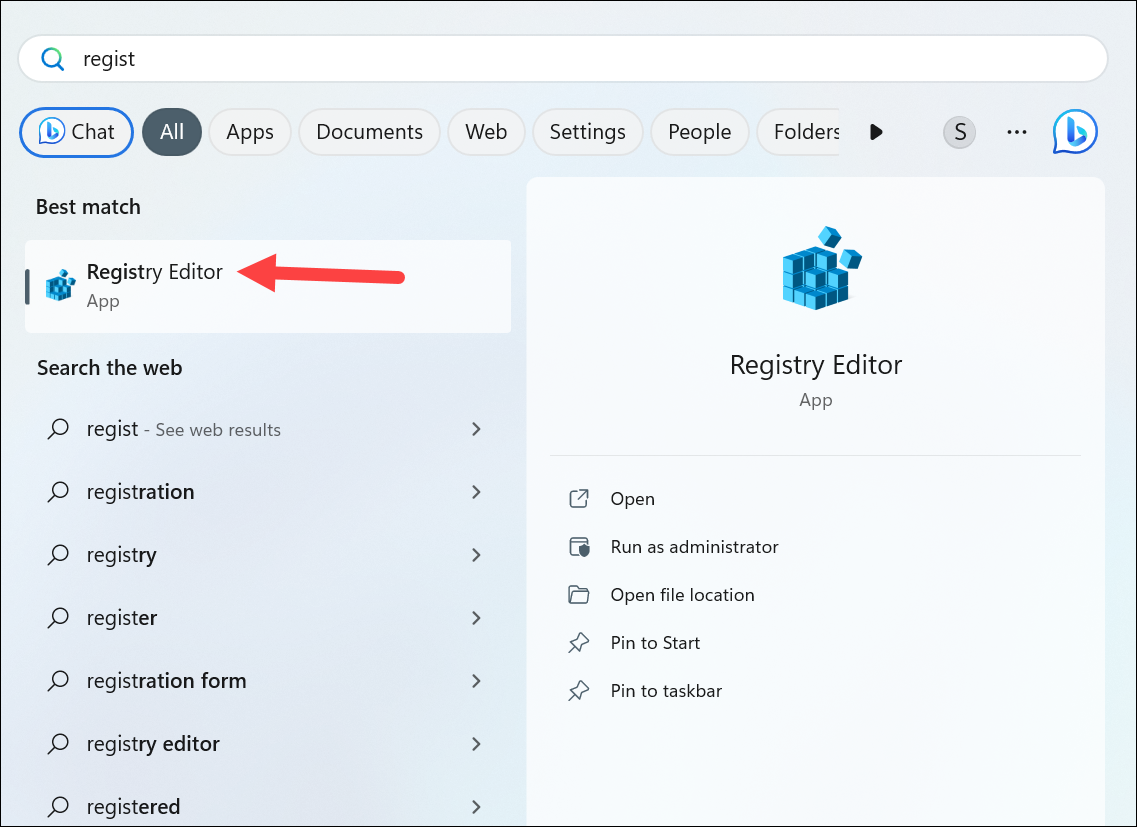Expand the 'registered' suggestion chevron

point(476,807)
